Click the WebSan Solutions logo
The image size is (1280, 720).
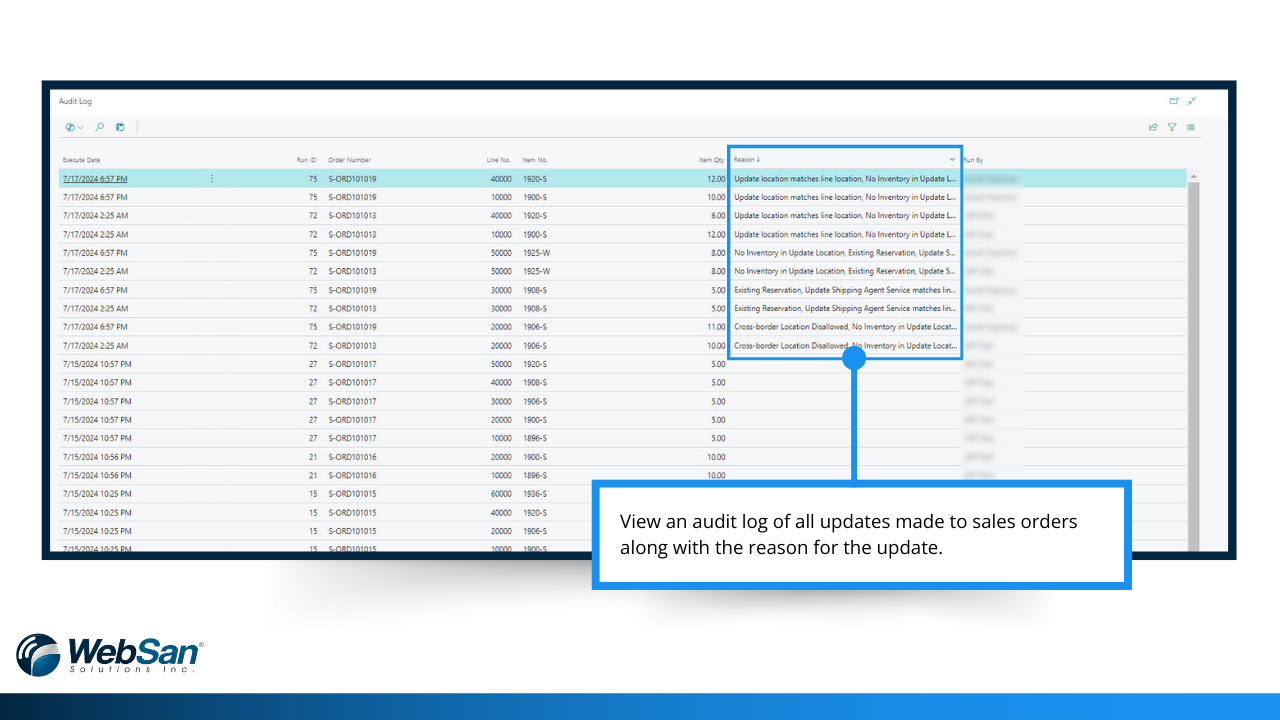[x=110, y=654]
